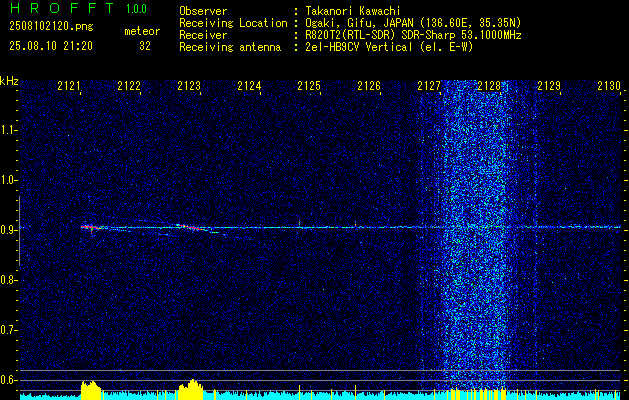Click the yellow power peak below 2123

pyautogui.click(x=191, y=389)
